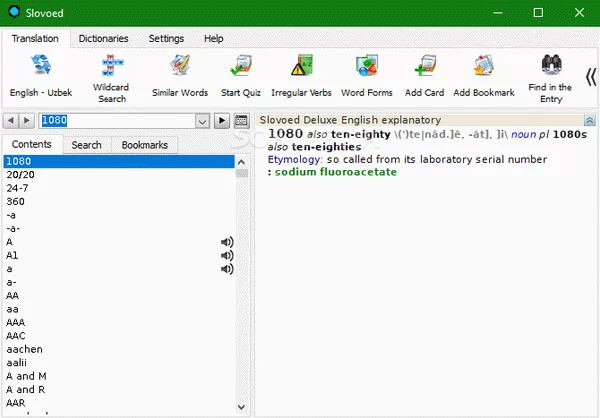Select lowercase aa entry
Viewport: 600px width, 418px height.
119,309
